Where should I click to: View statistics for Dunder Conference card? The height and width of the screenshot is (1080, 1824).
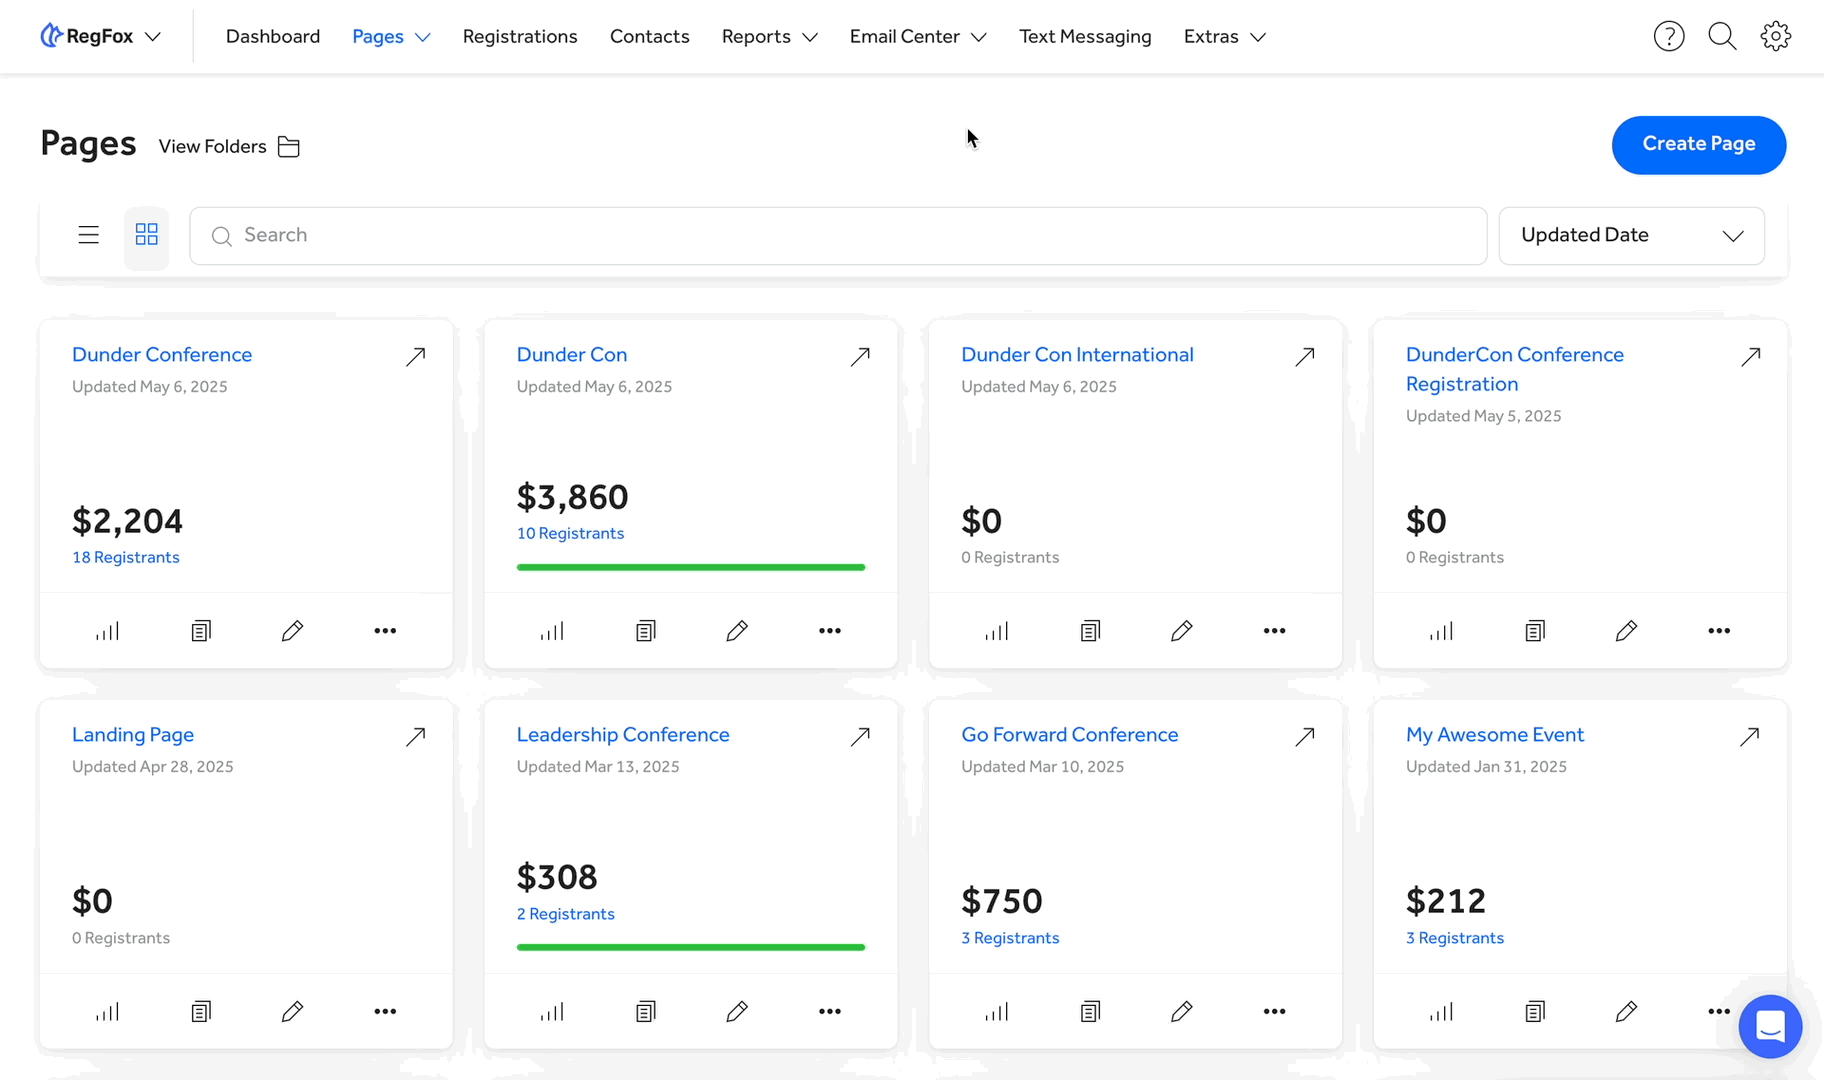pos(107,631)
